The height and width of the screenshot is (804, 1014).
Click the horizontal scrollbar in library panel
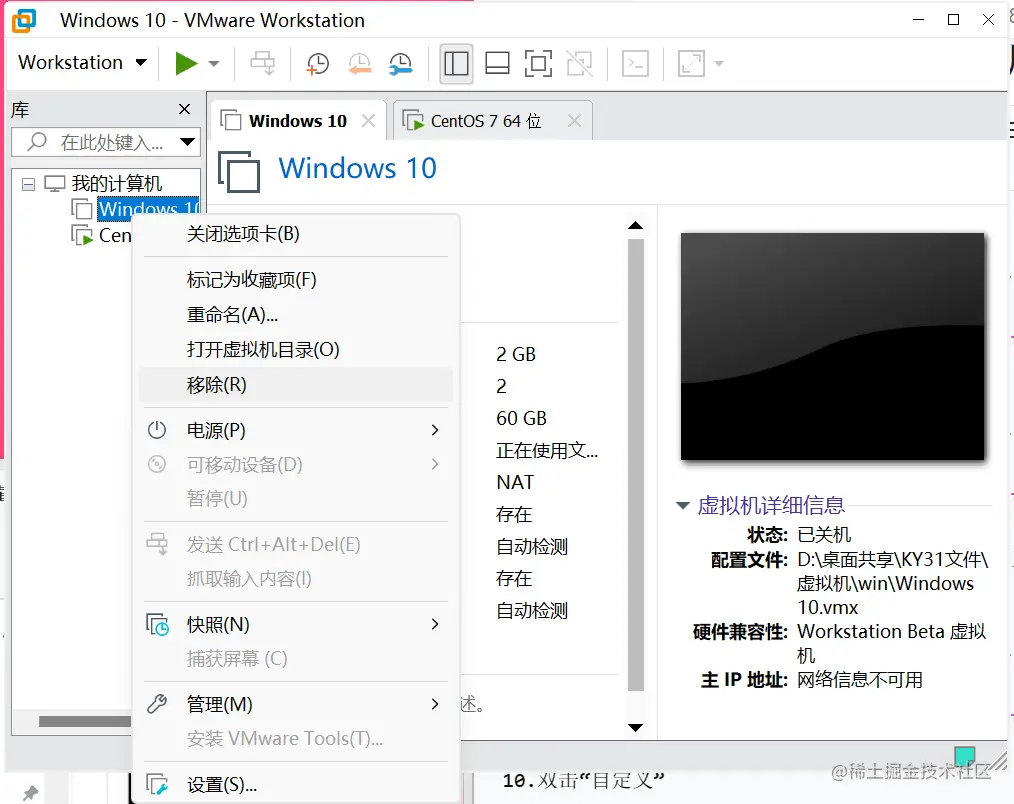84,721
